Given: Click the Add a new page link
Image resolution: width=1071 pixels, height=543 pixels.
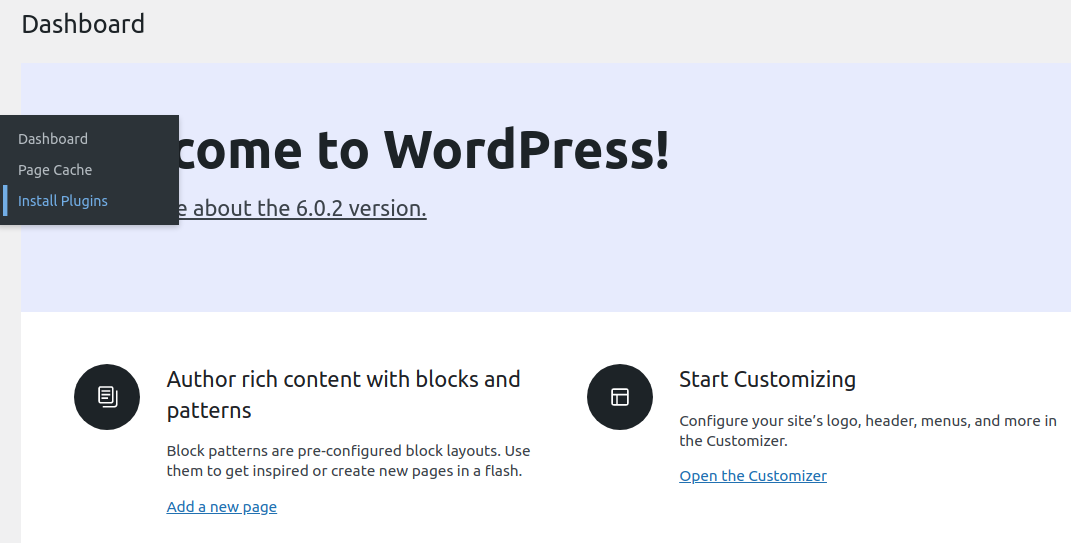Looking at the screenshot, I should (x=222, y=507).
